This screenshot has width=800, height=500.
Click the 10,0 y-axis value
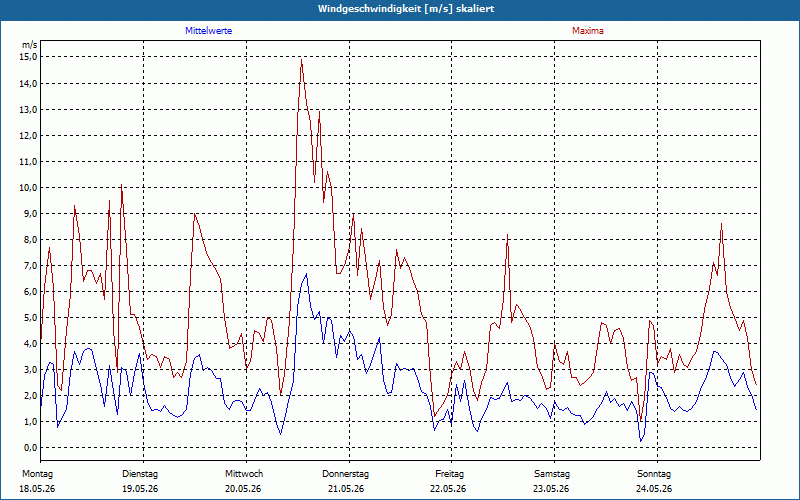(29, 187)
